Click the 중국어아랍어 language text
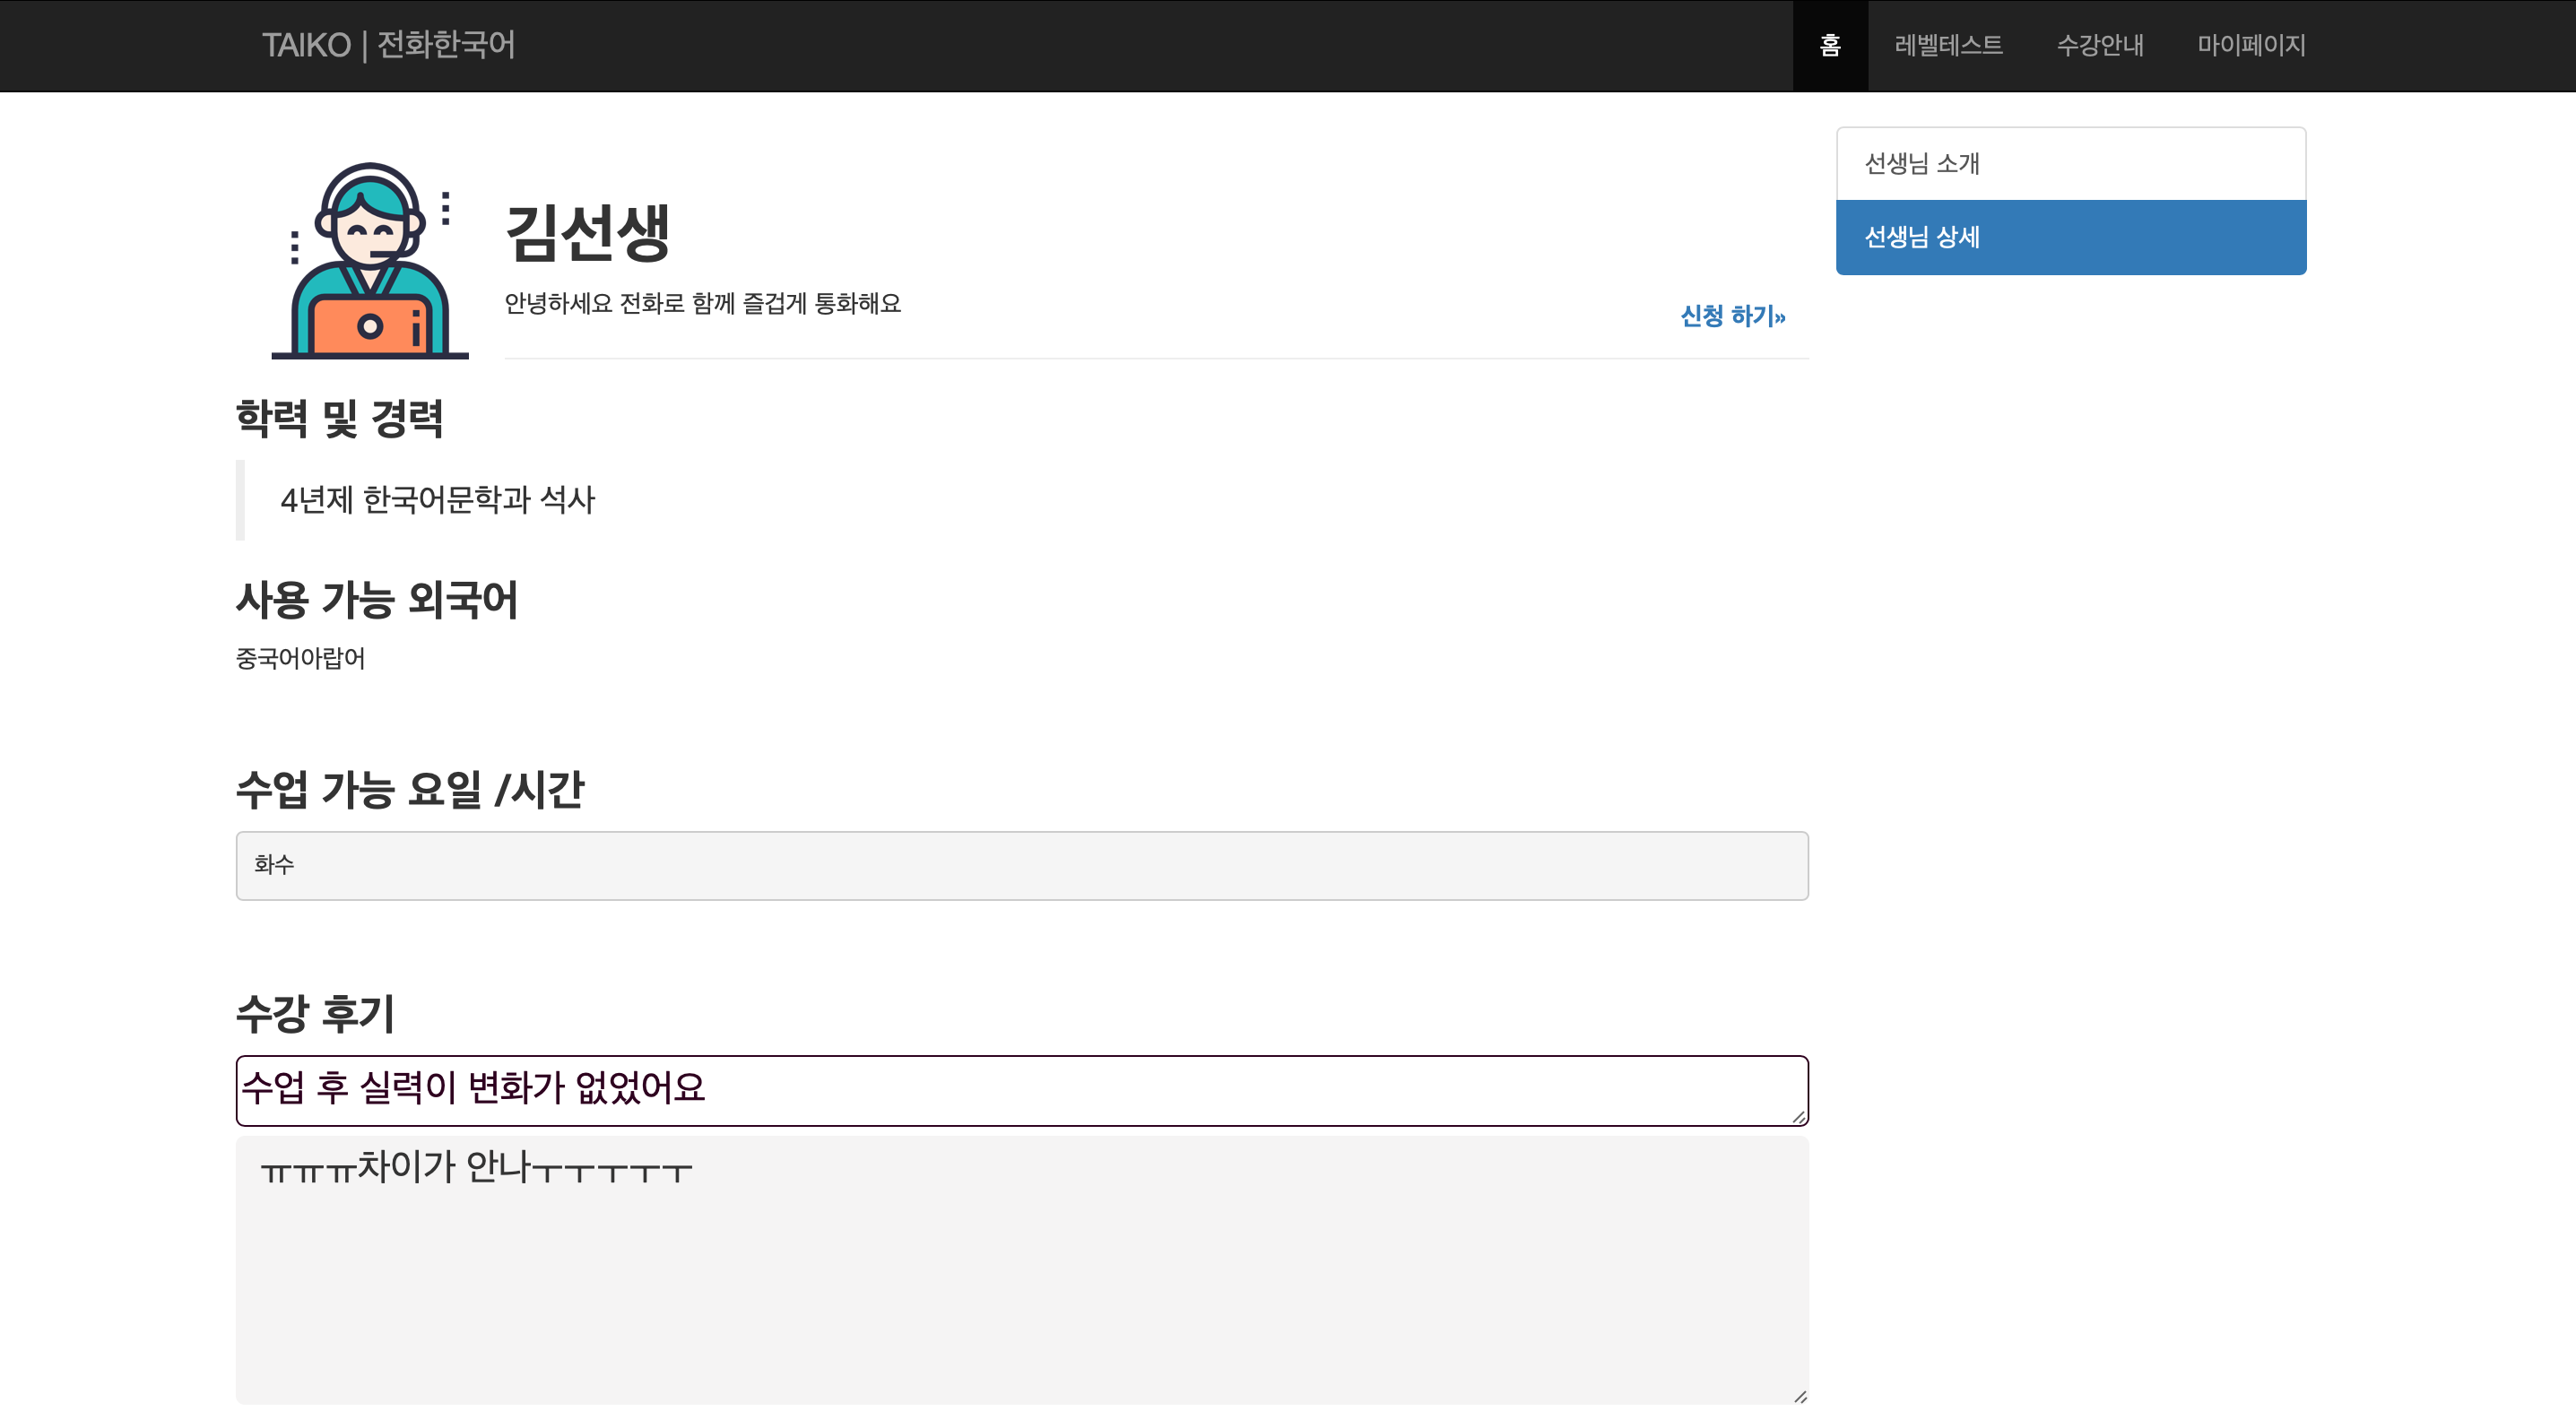2576x1411 pixels. pos(301,658)
